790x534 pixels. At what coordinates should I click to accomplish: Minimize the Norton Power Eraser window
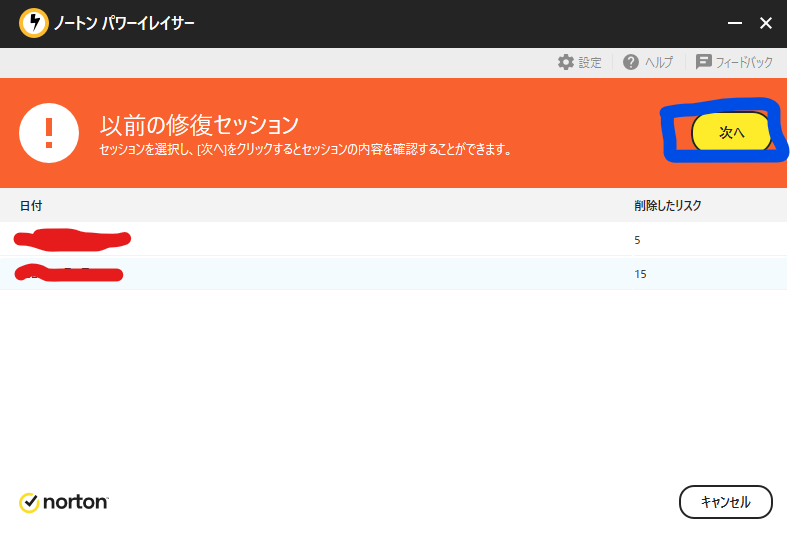735,23
